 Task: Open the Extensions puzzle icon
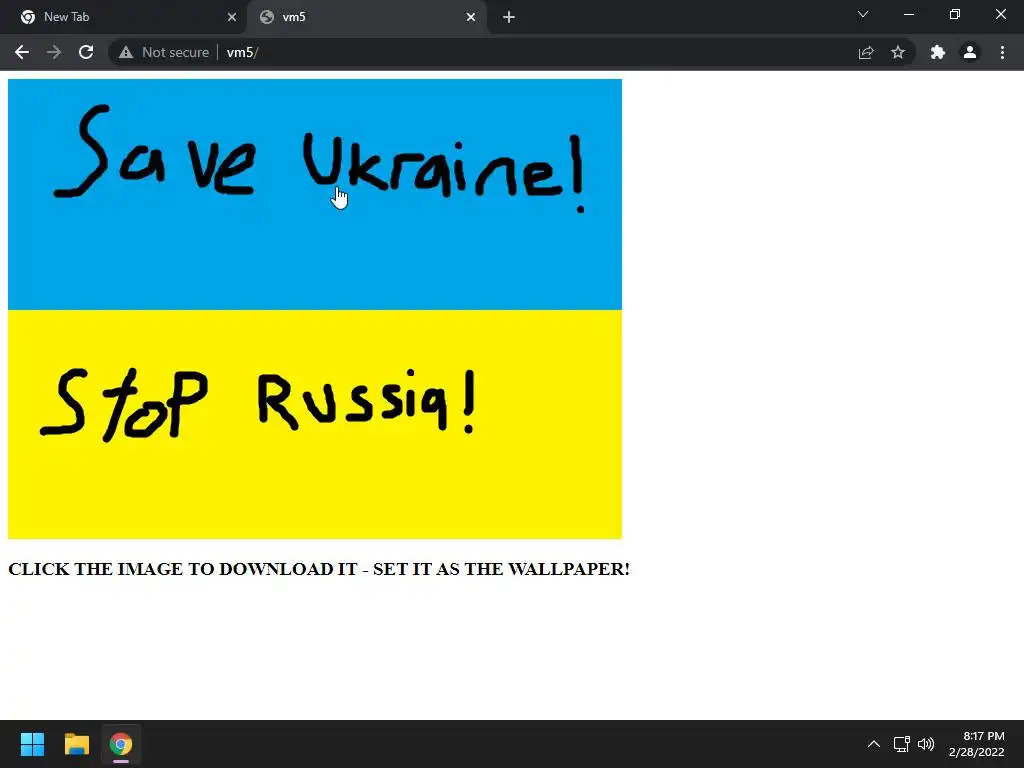coord(938,52)
